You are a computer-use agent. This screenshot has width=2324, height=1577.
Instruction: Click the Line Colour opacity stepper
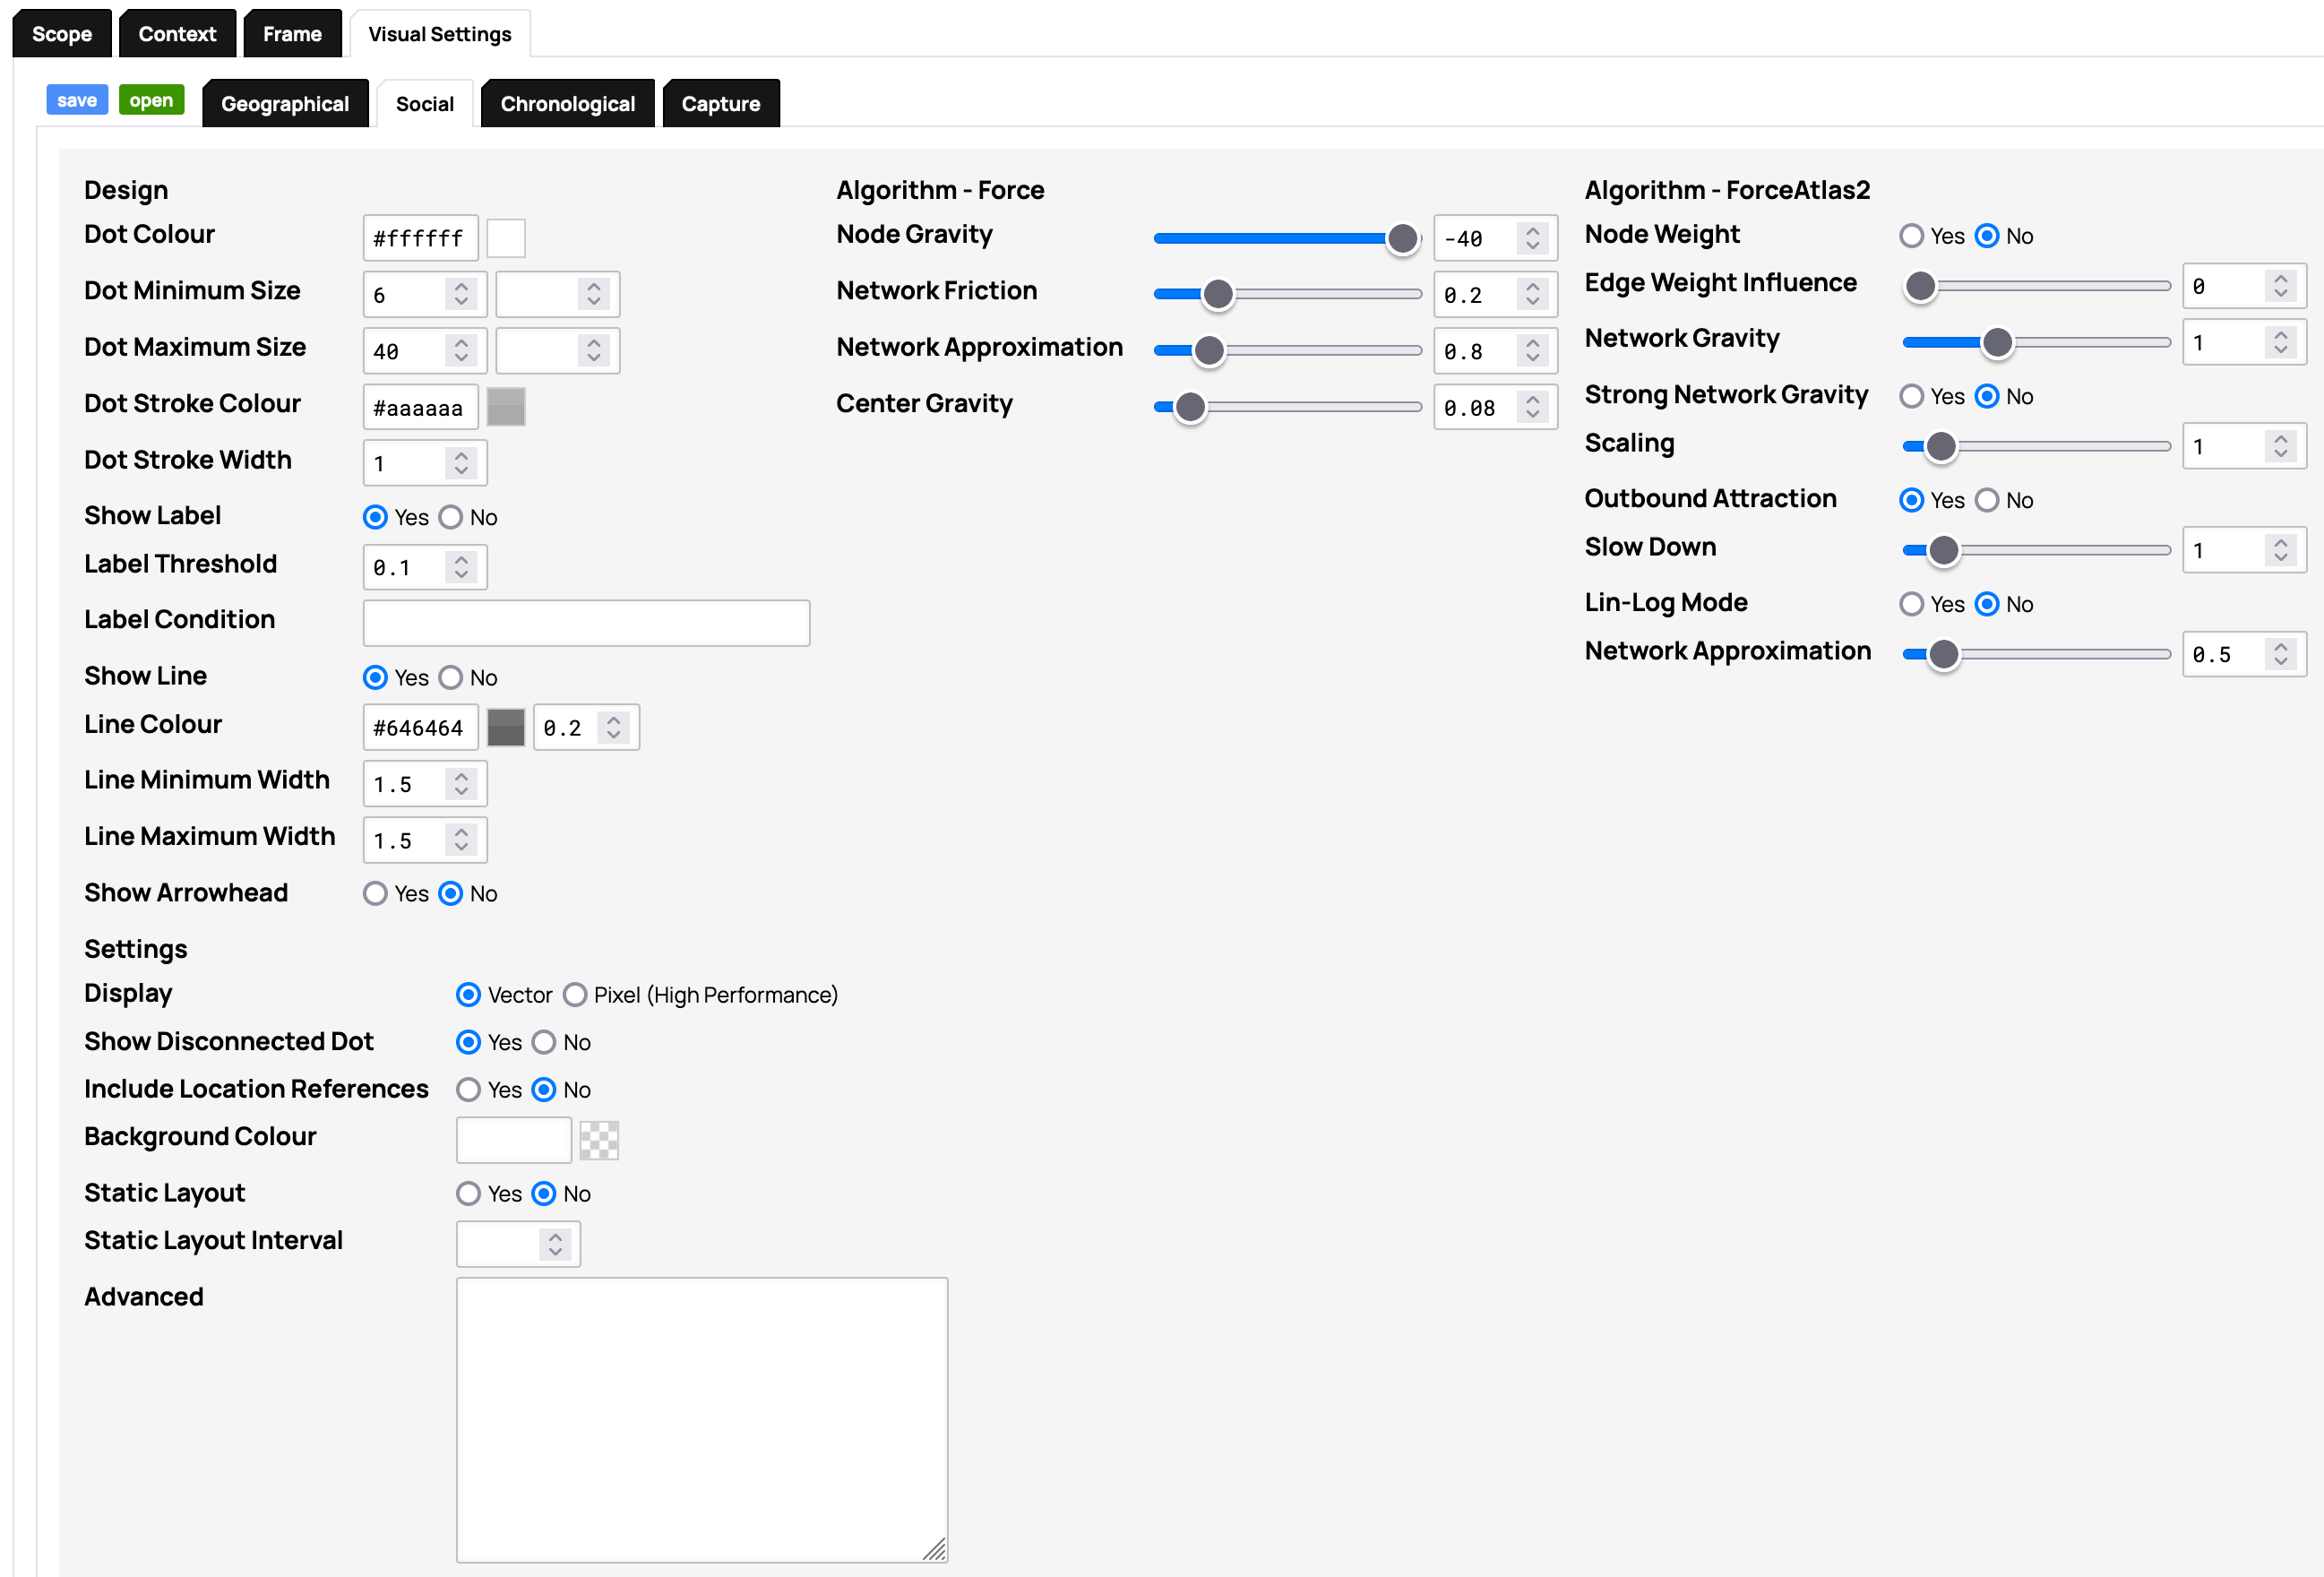(x=614, y=727)
